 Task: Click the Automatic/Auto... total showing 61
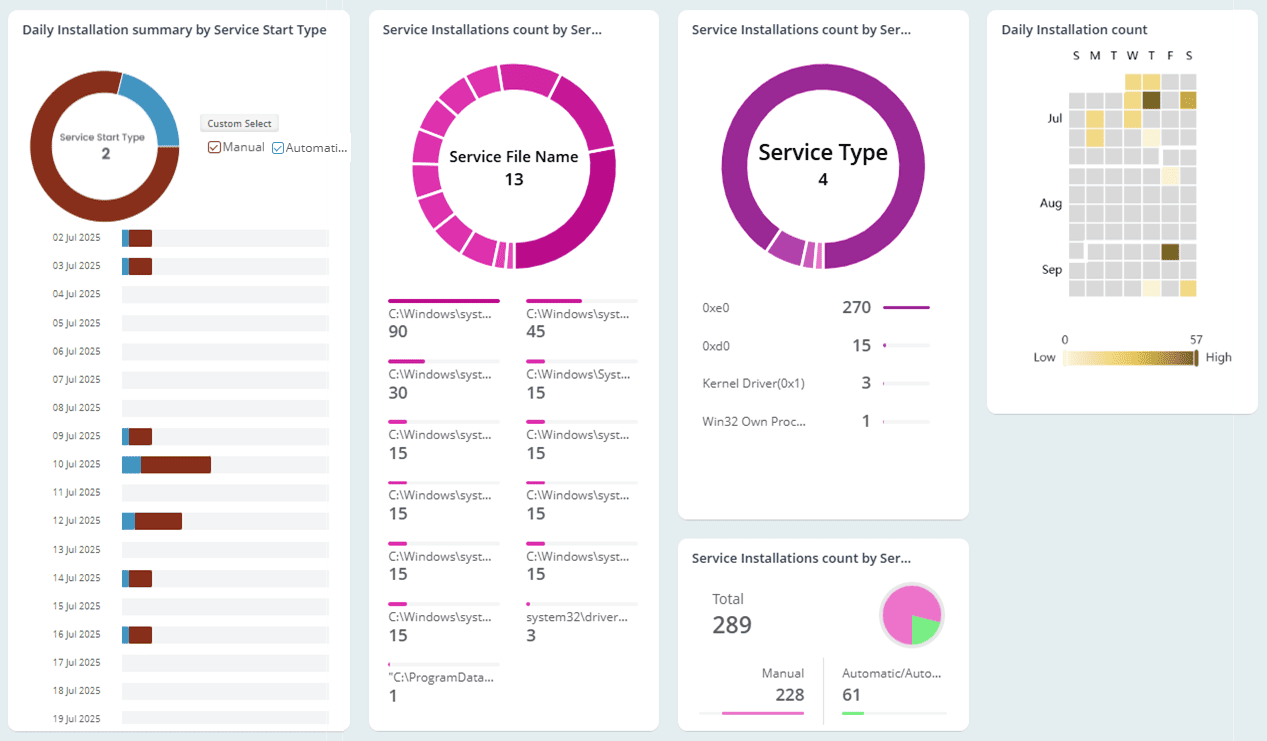point(890,685)
